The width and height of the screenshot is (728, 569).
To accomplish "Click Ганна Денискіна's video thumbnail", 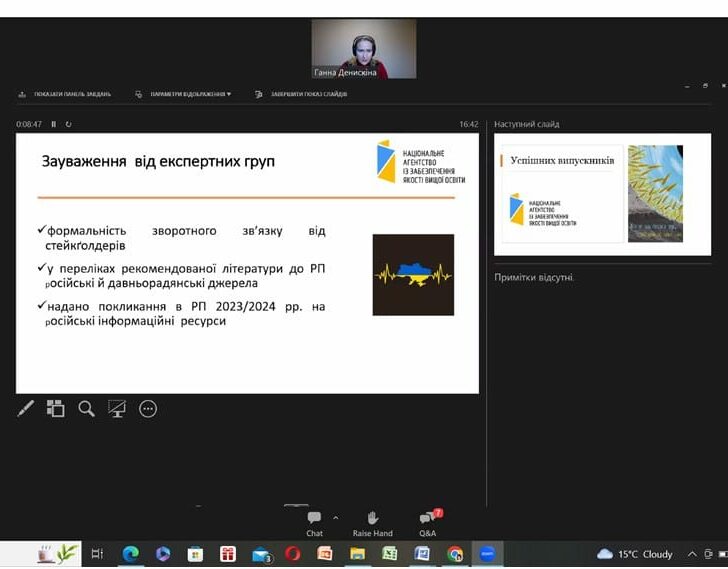I will (x=363, y=48).
